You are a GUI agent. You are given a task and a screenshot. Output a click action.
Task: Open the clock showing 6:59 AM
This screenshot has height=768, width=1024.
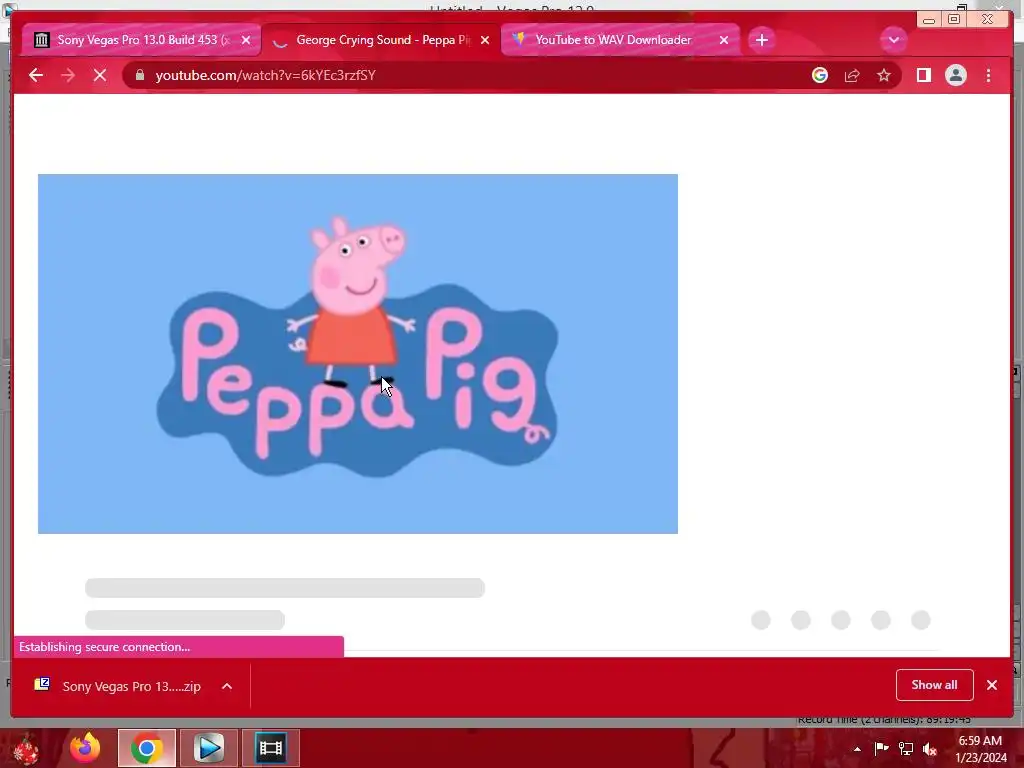pyautogui.click(x=981, y=748)
